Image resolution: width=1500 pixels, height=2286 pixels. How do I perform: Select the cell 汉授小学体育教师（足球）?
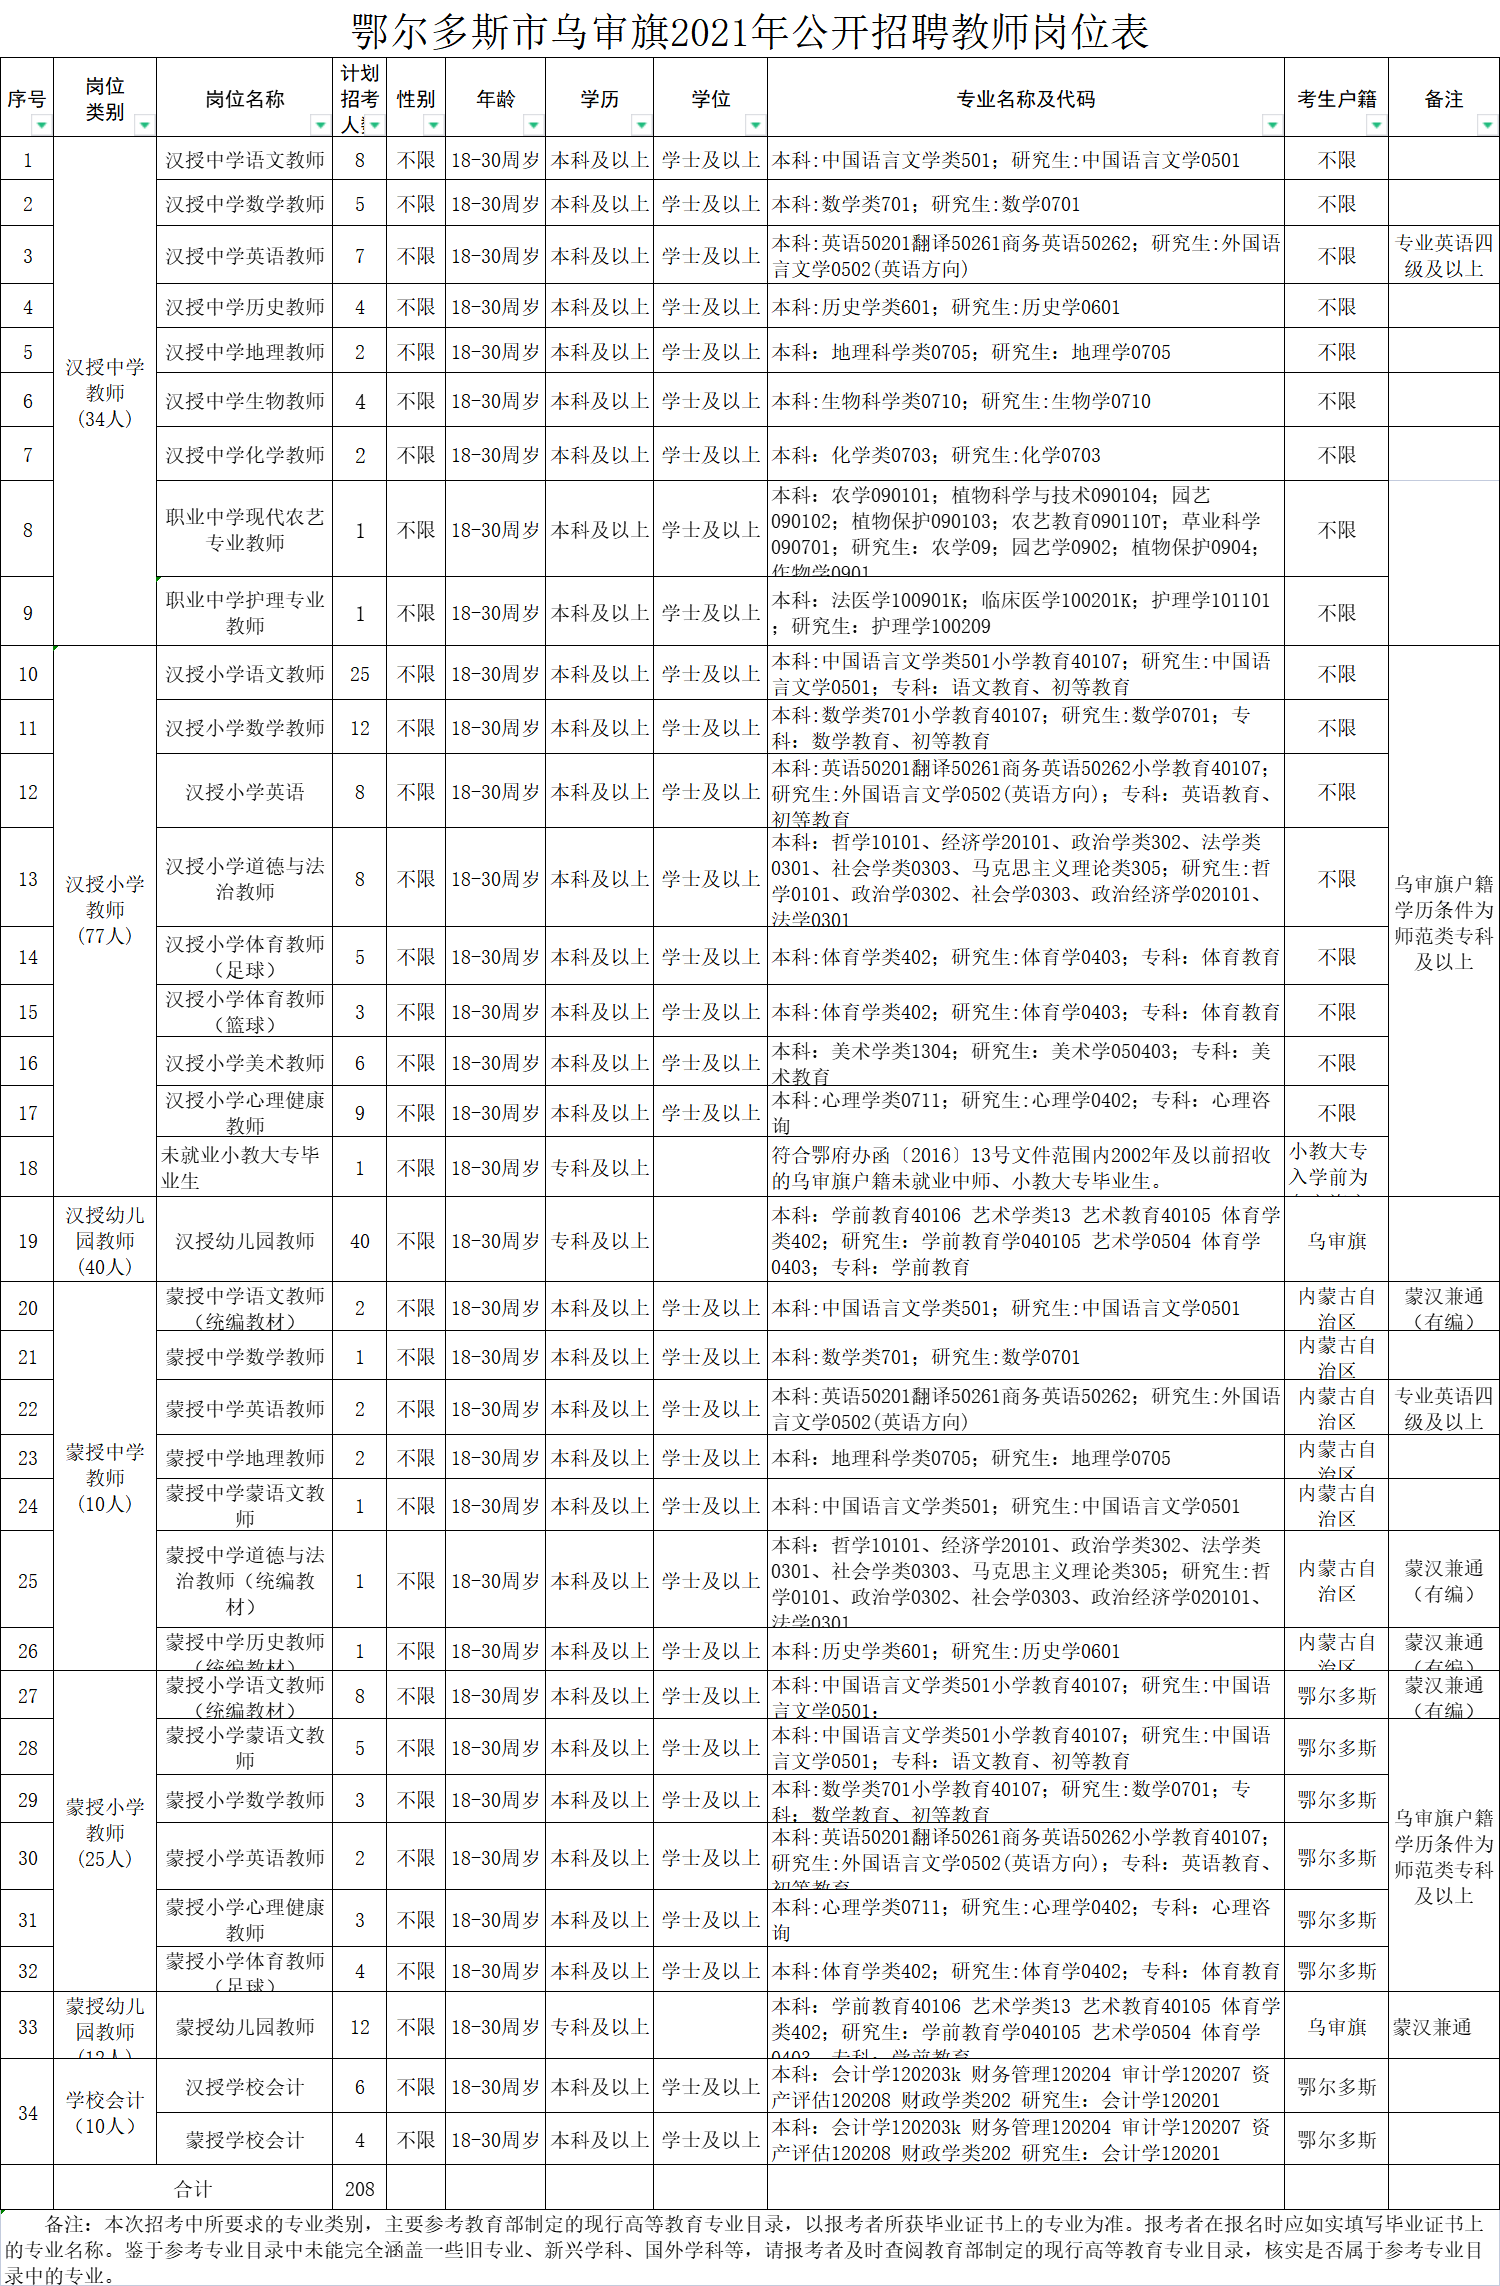tap(245, 957)
